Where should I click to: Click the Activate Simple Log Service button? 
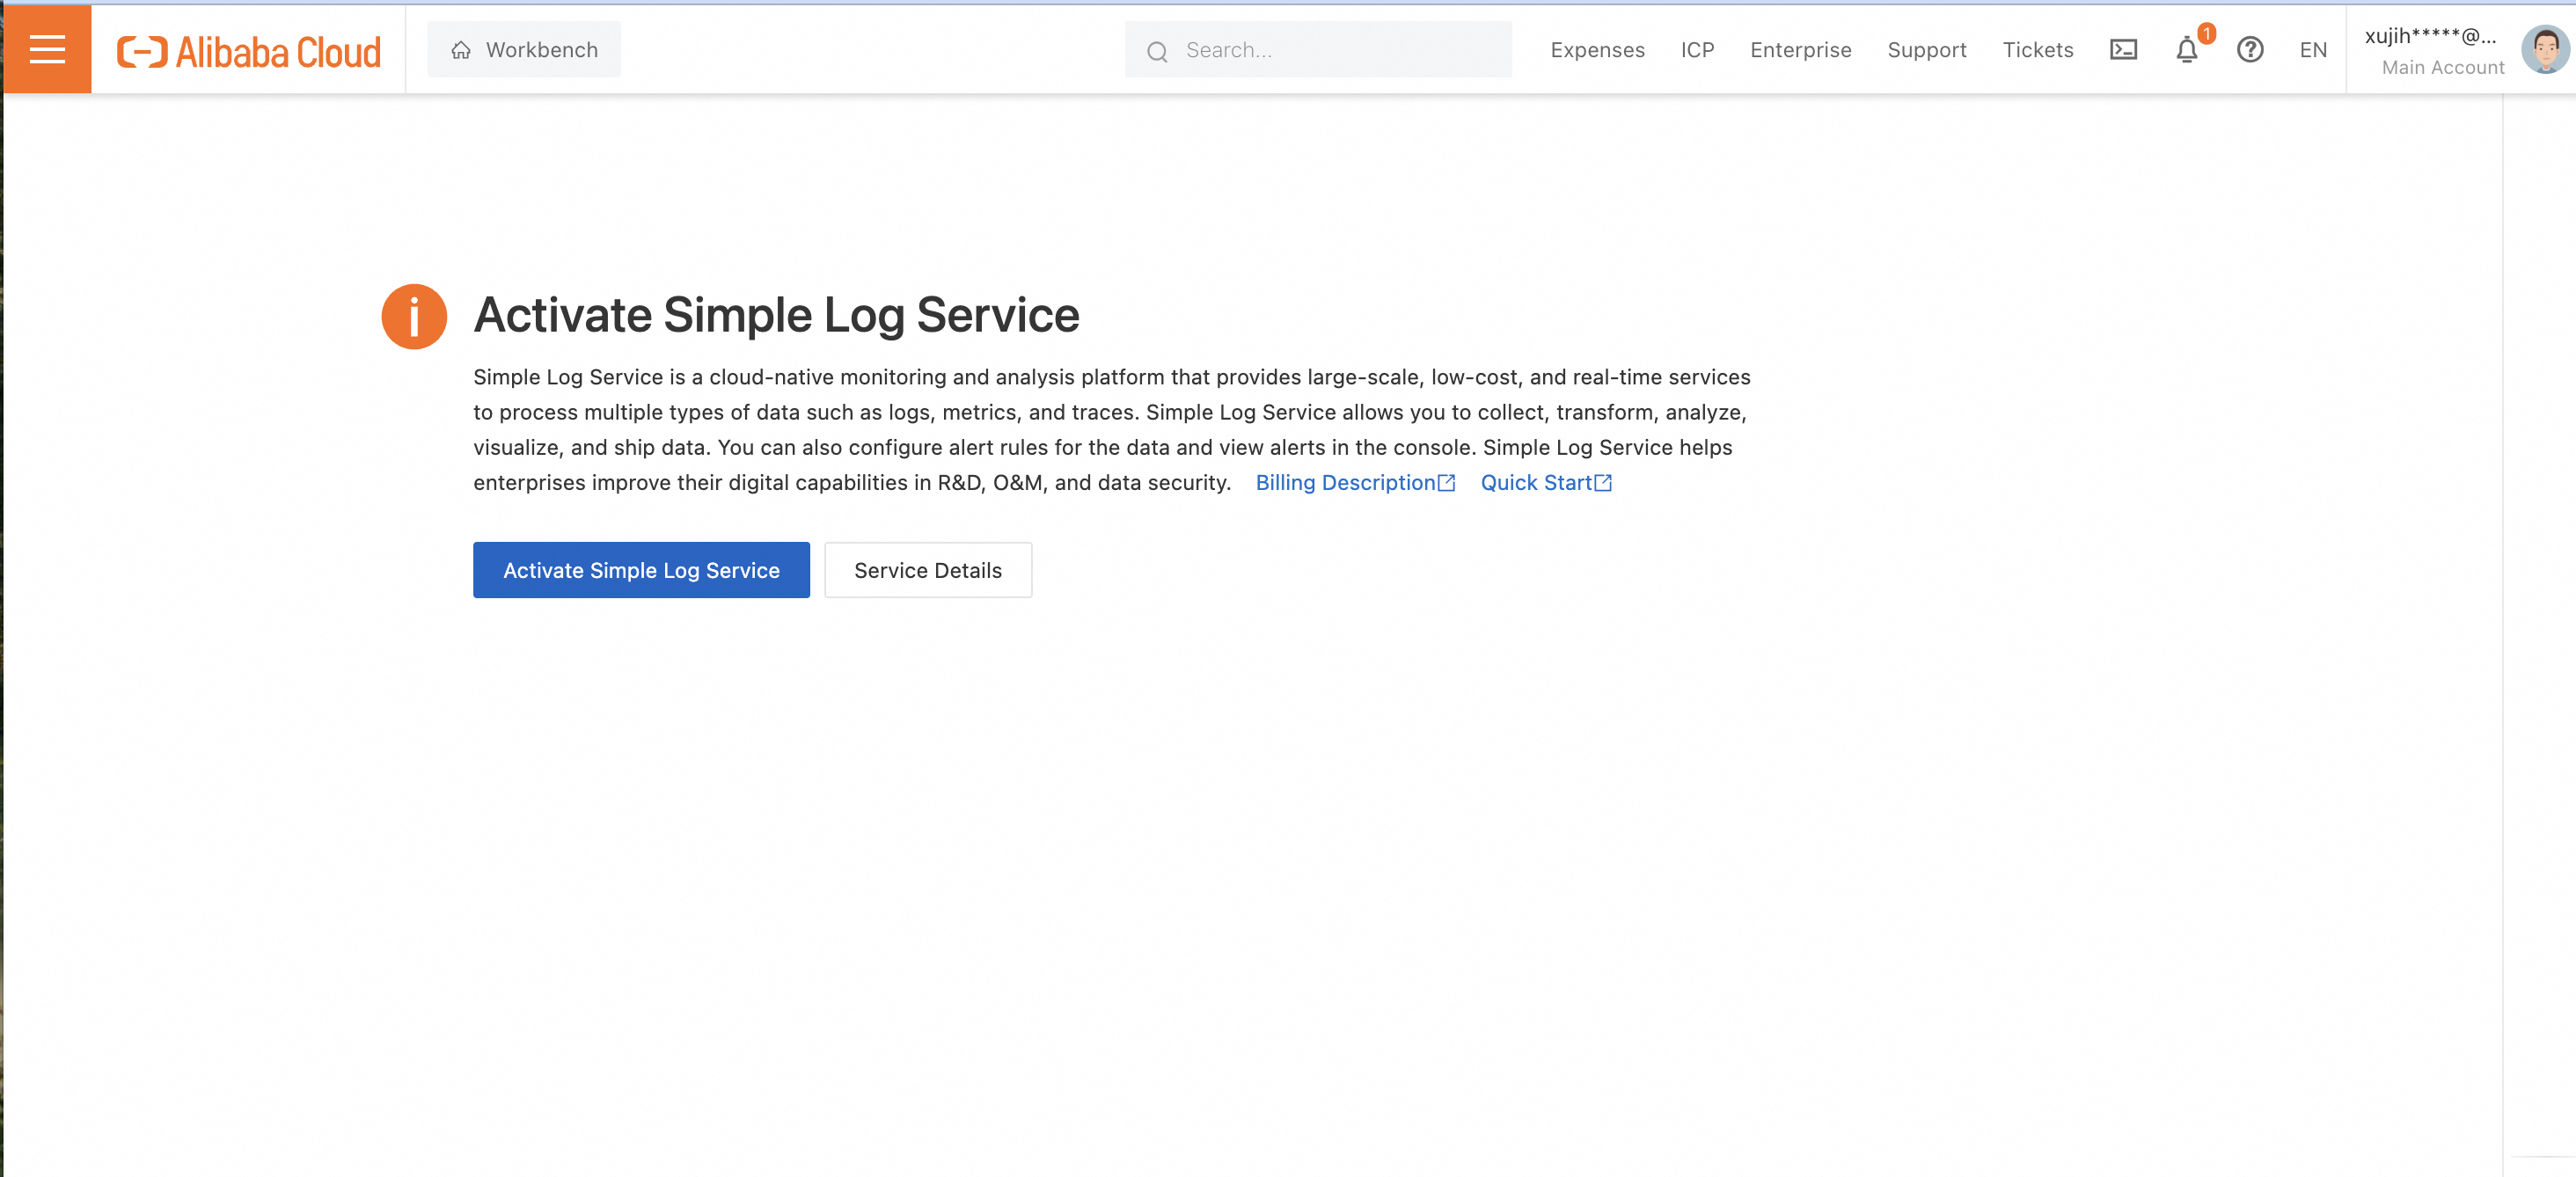coord(641,570)
